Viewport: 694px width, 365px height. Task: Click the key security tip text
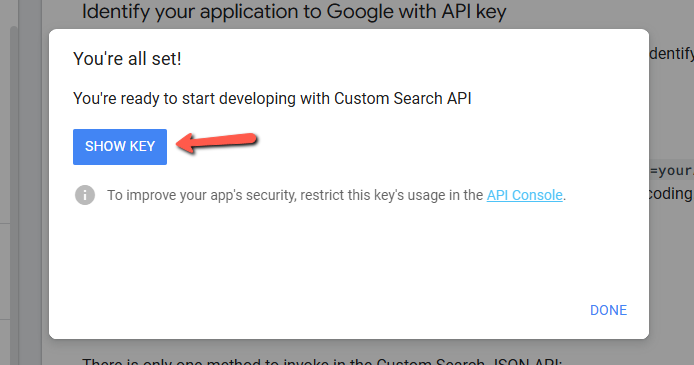(336, 195)
